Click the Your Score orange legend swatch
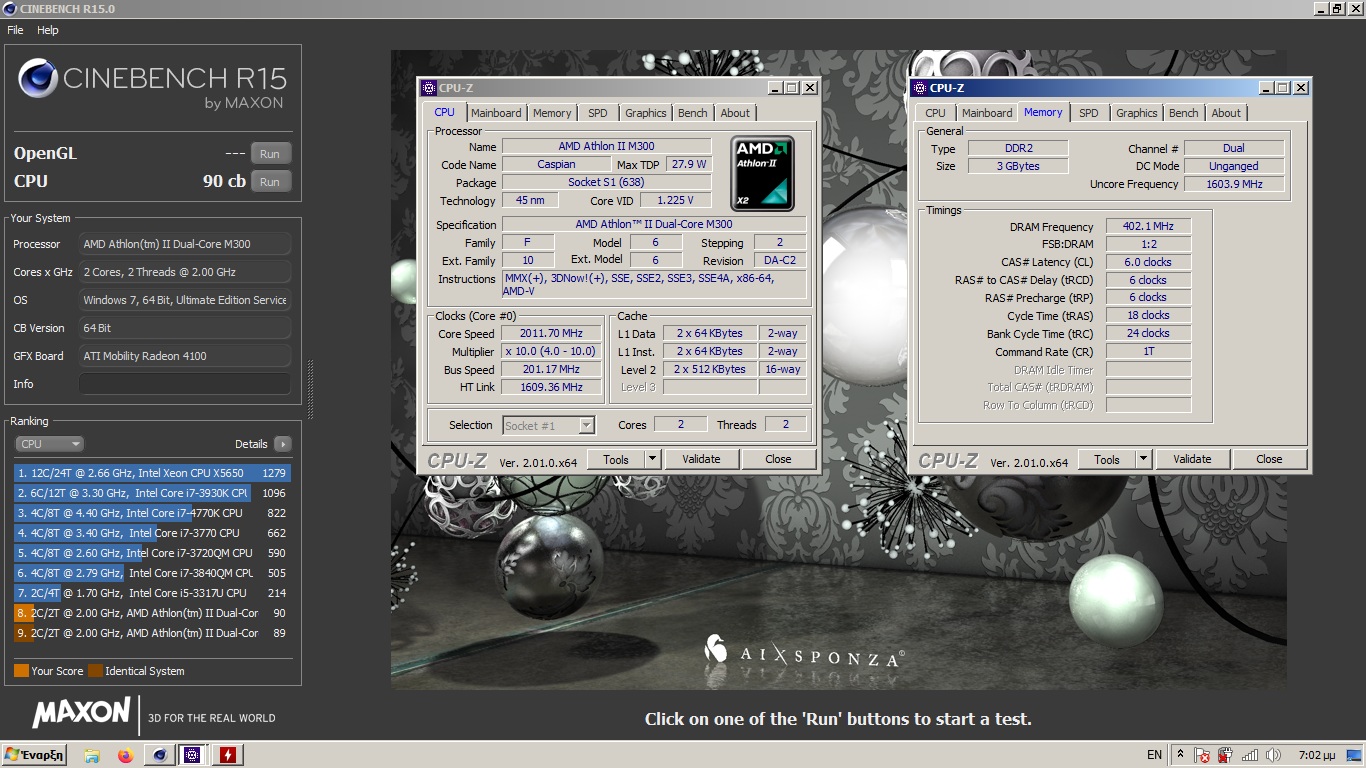 click(x=21, y=671)
